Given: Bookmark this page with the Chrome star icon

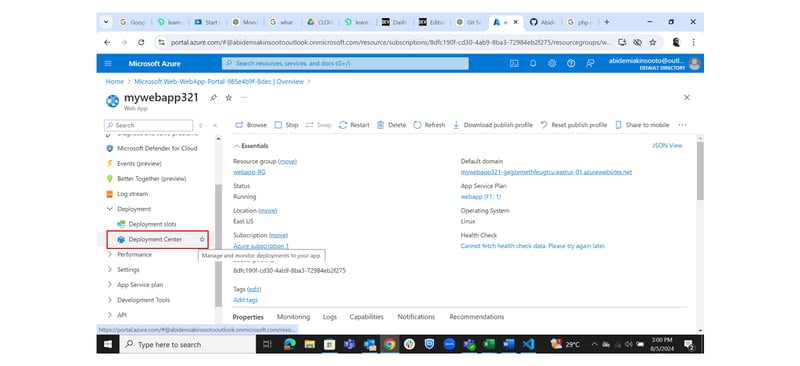Looking at the screenshot, I should click(653, 42).
